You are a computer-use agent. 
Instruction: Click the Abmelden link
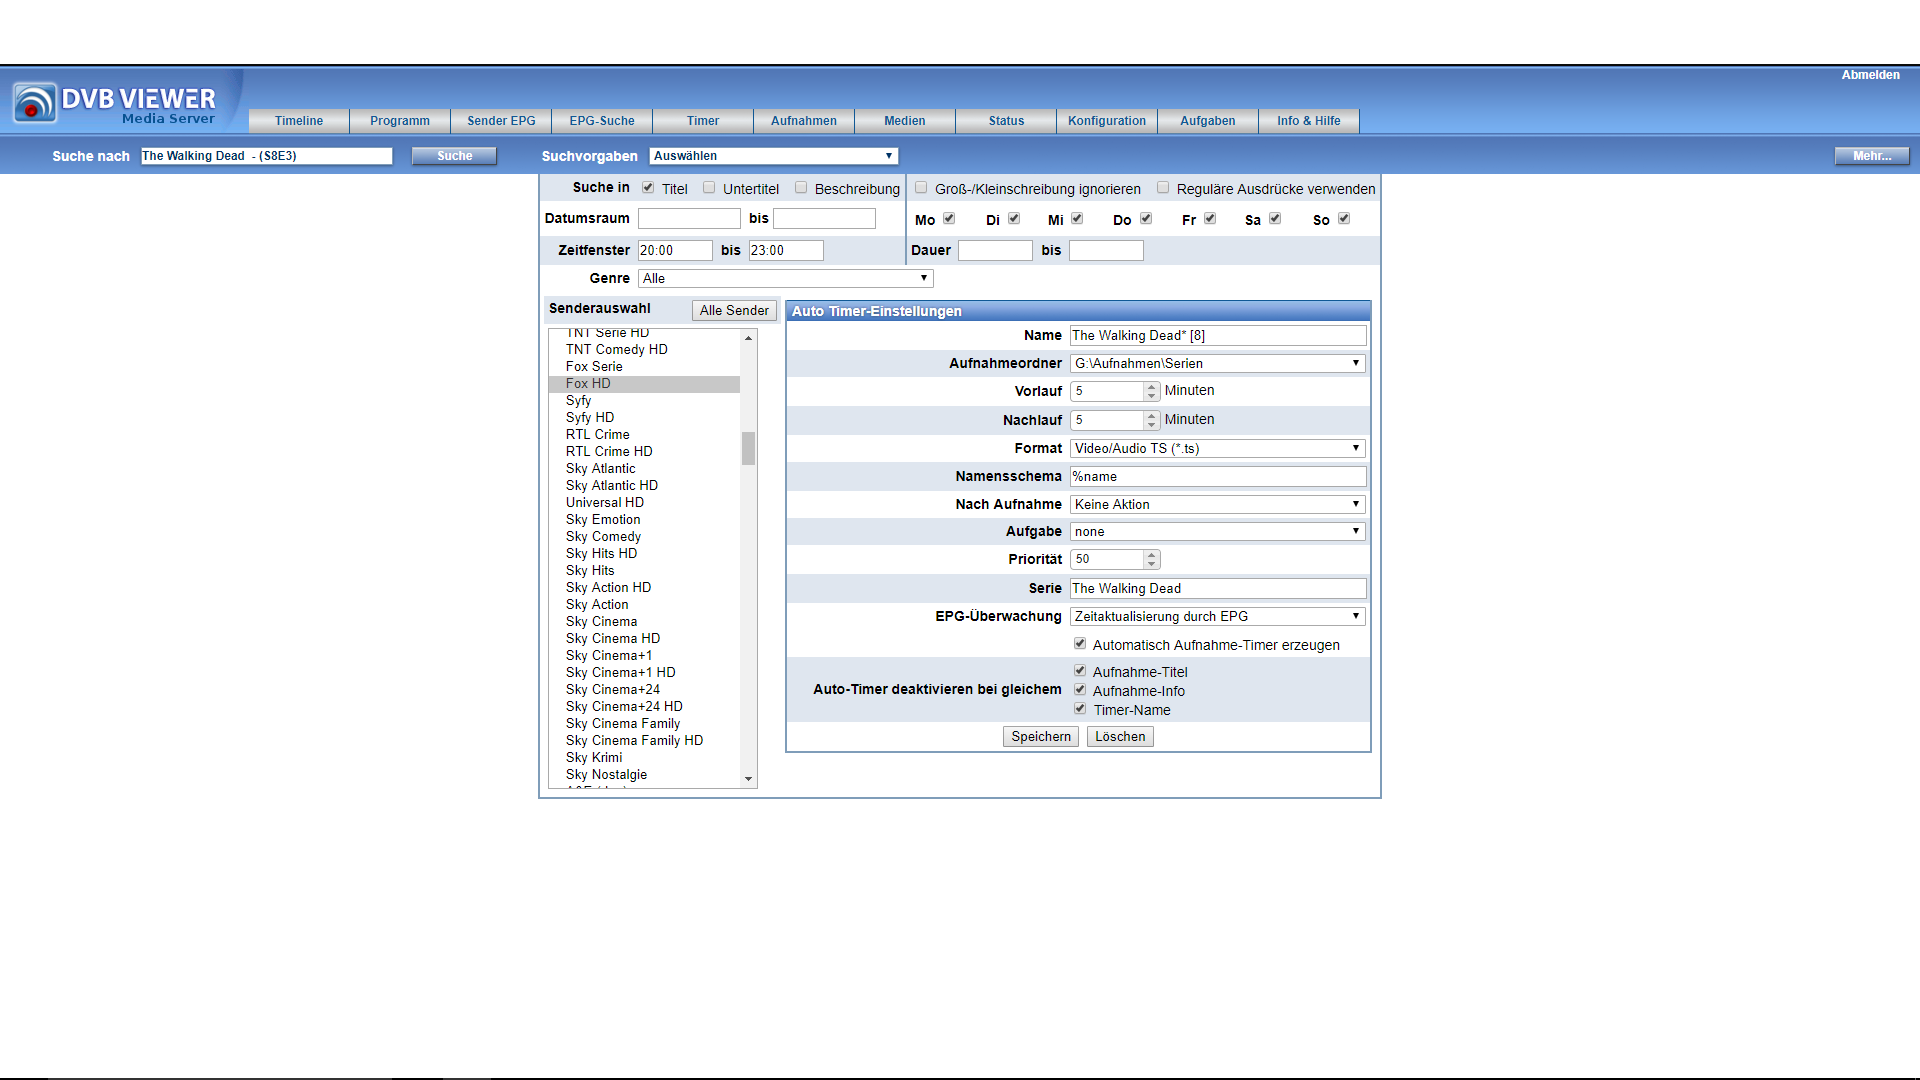pyautogui.click(x=1871, y=75)
